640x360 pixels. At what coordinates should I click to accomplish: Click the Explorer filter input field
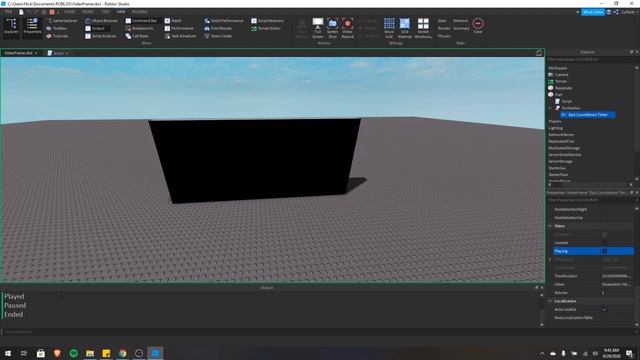(591, 60)
